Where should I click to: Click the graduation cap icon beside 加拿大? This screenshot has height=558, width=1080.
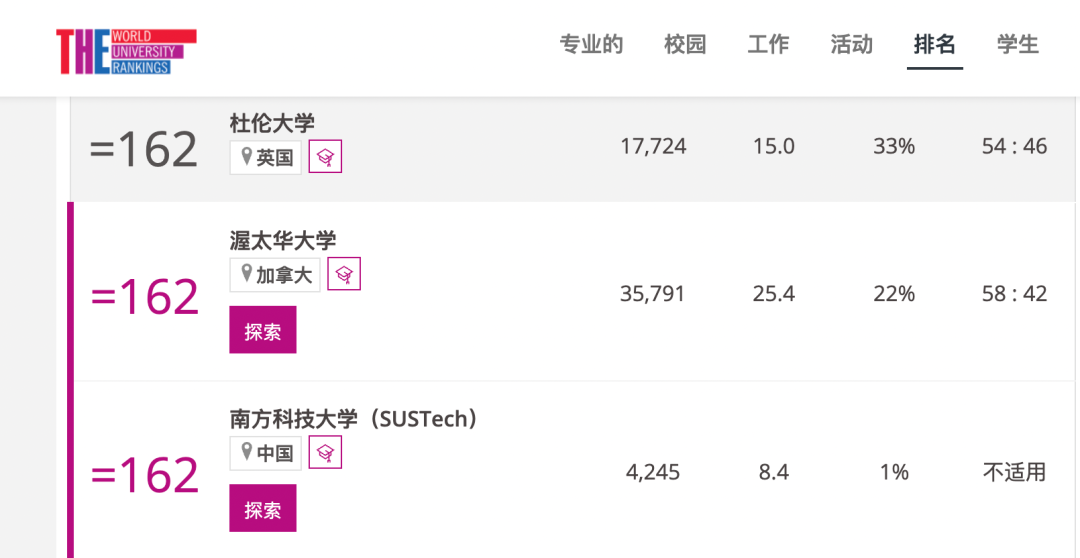344,274
